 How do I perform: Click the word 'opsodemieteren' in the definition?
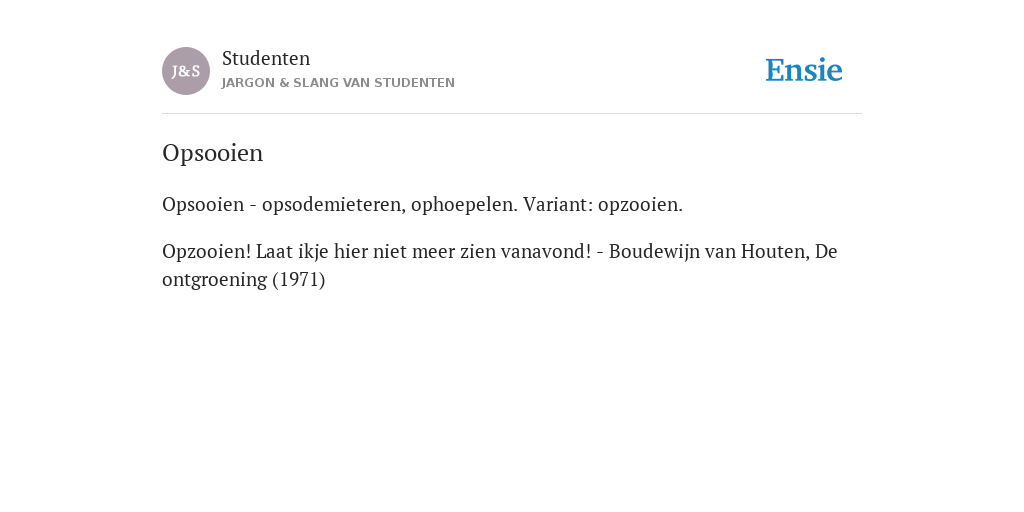(x=334, y=204)
